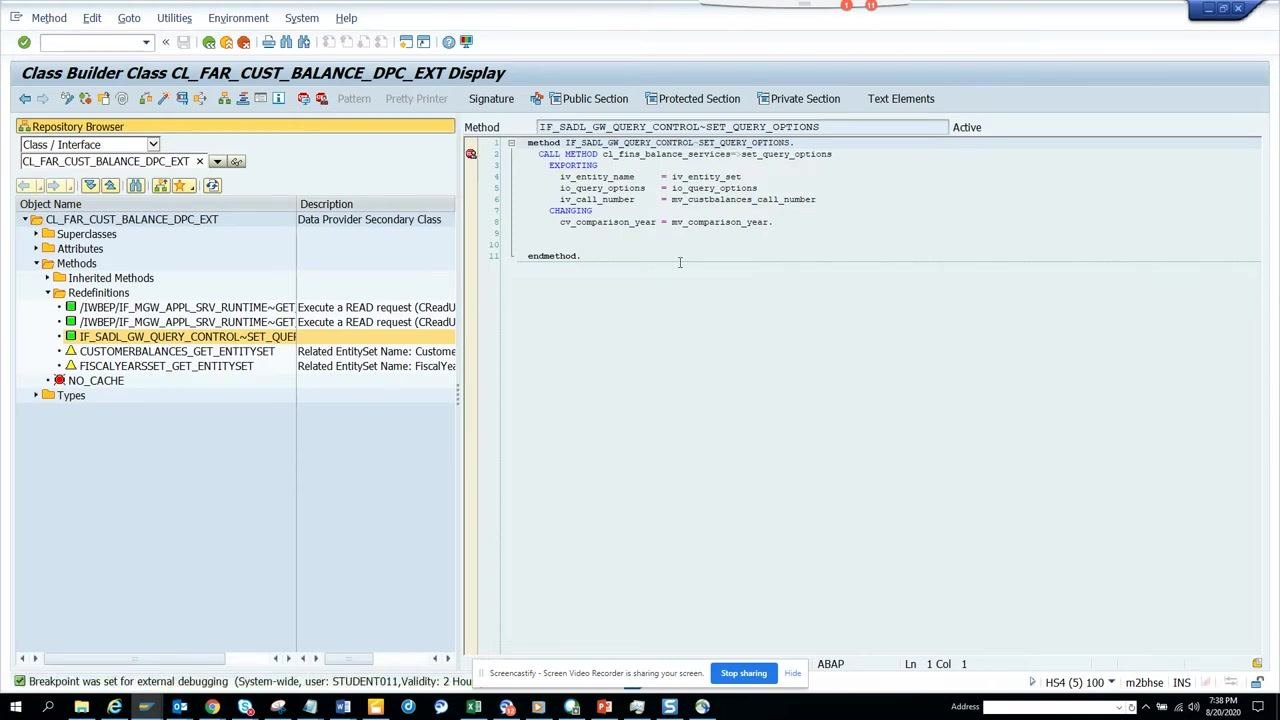Click the Exit (yellow) toolbar icon
Image resolution: width=1280 pixels, height=720 pixels.
(x=226, y=42)
